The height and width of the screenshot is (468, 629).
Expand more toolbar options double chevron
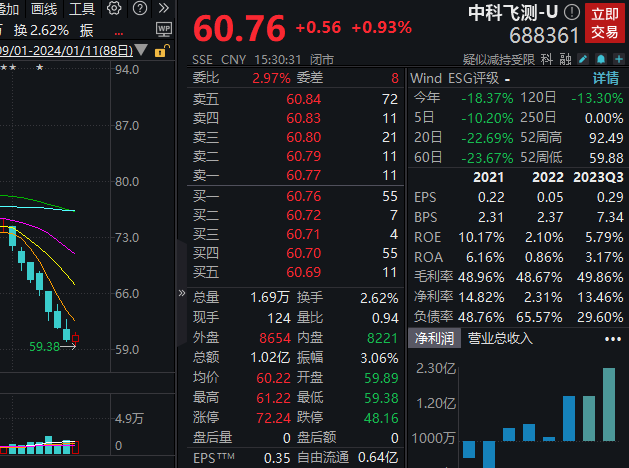click(x=163, y=8)
